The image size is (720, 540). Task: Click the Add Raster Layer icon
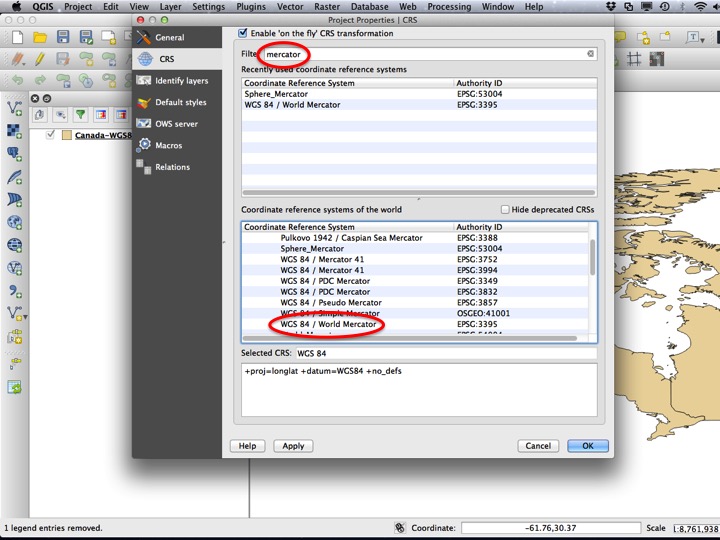(14, 131)
